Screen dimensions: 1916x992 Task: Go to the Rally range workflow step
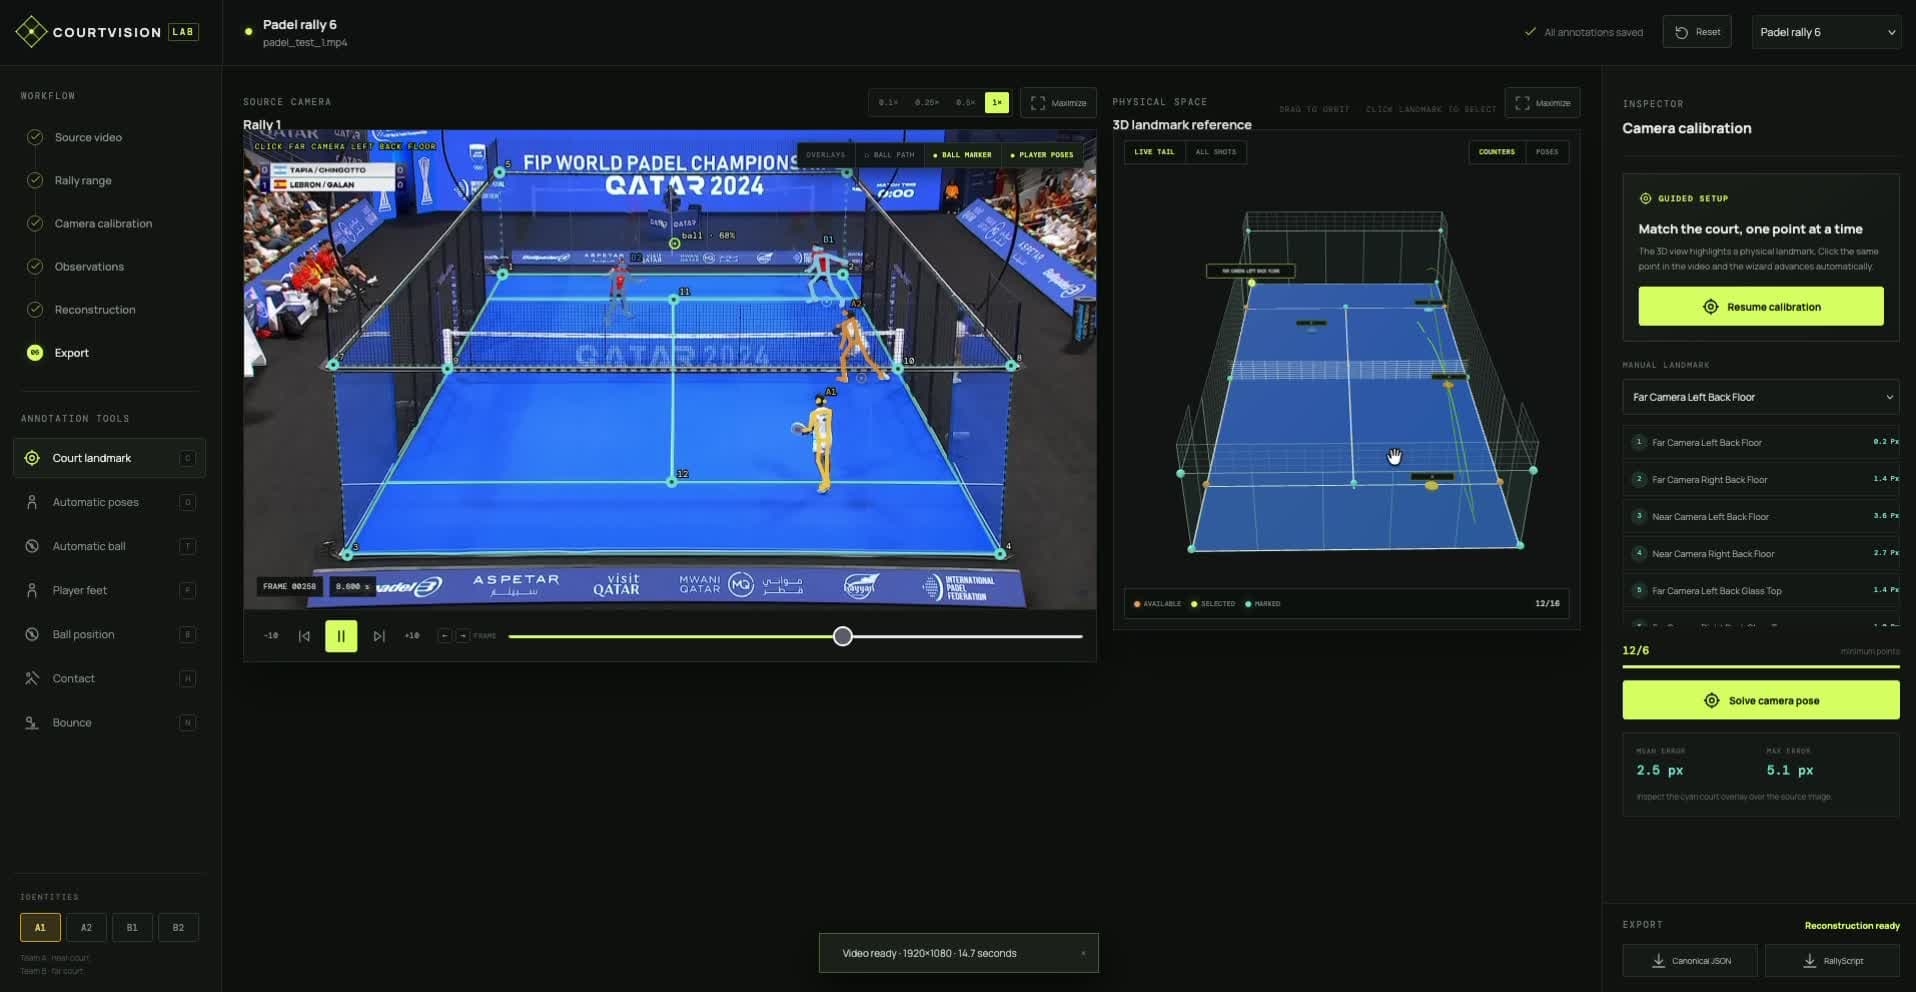tap(83, 180)
